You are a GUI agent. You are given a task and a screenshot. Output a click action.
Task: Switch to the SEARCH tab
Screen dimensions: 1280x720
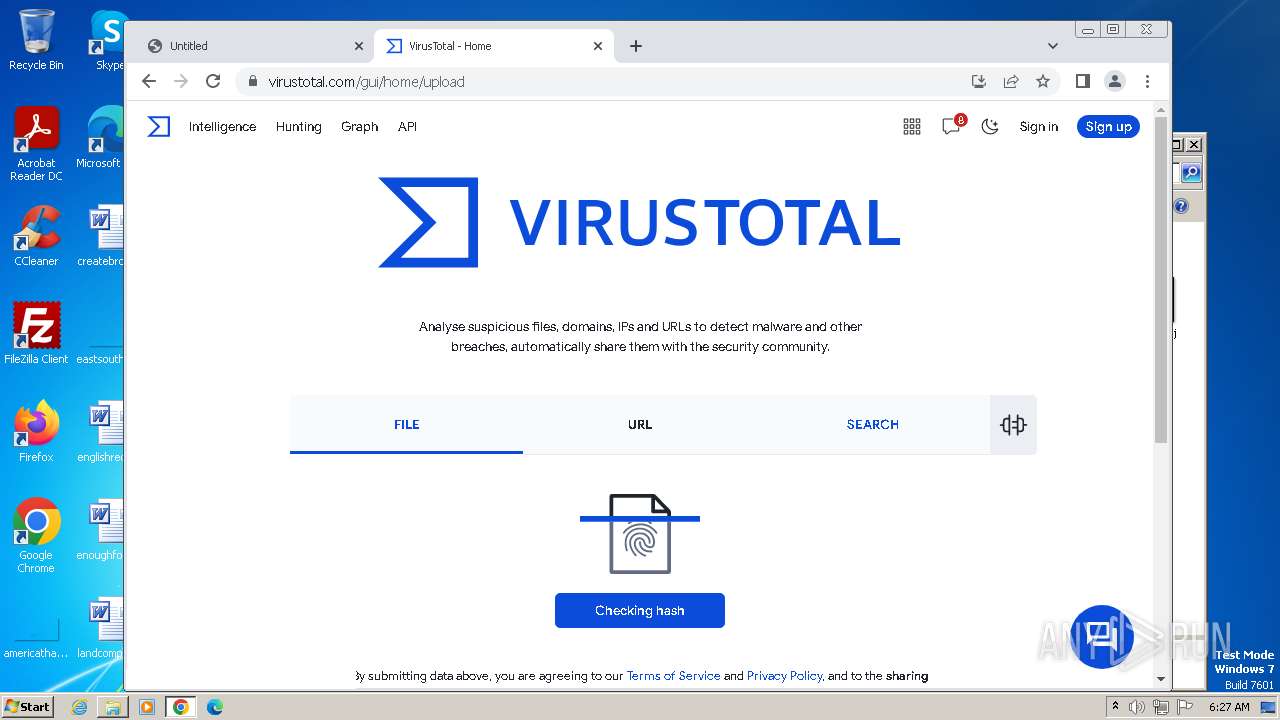point(872,424)
